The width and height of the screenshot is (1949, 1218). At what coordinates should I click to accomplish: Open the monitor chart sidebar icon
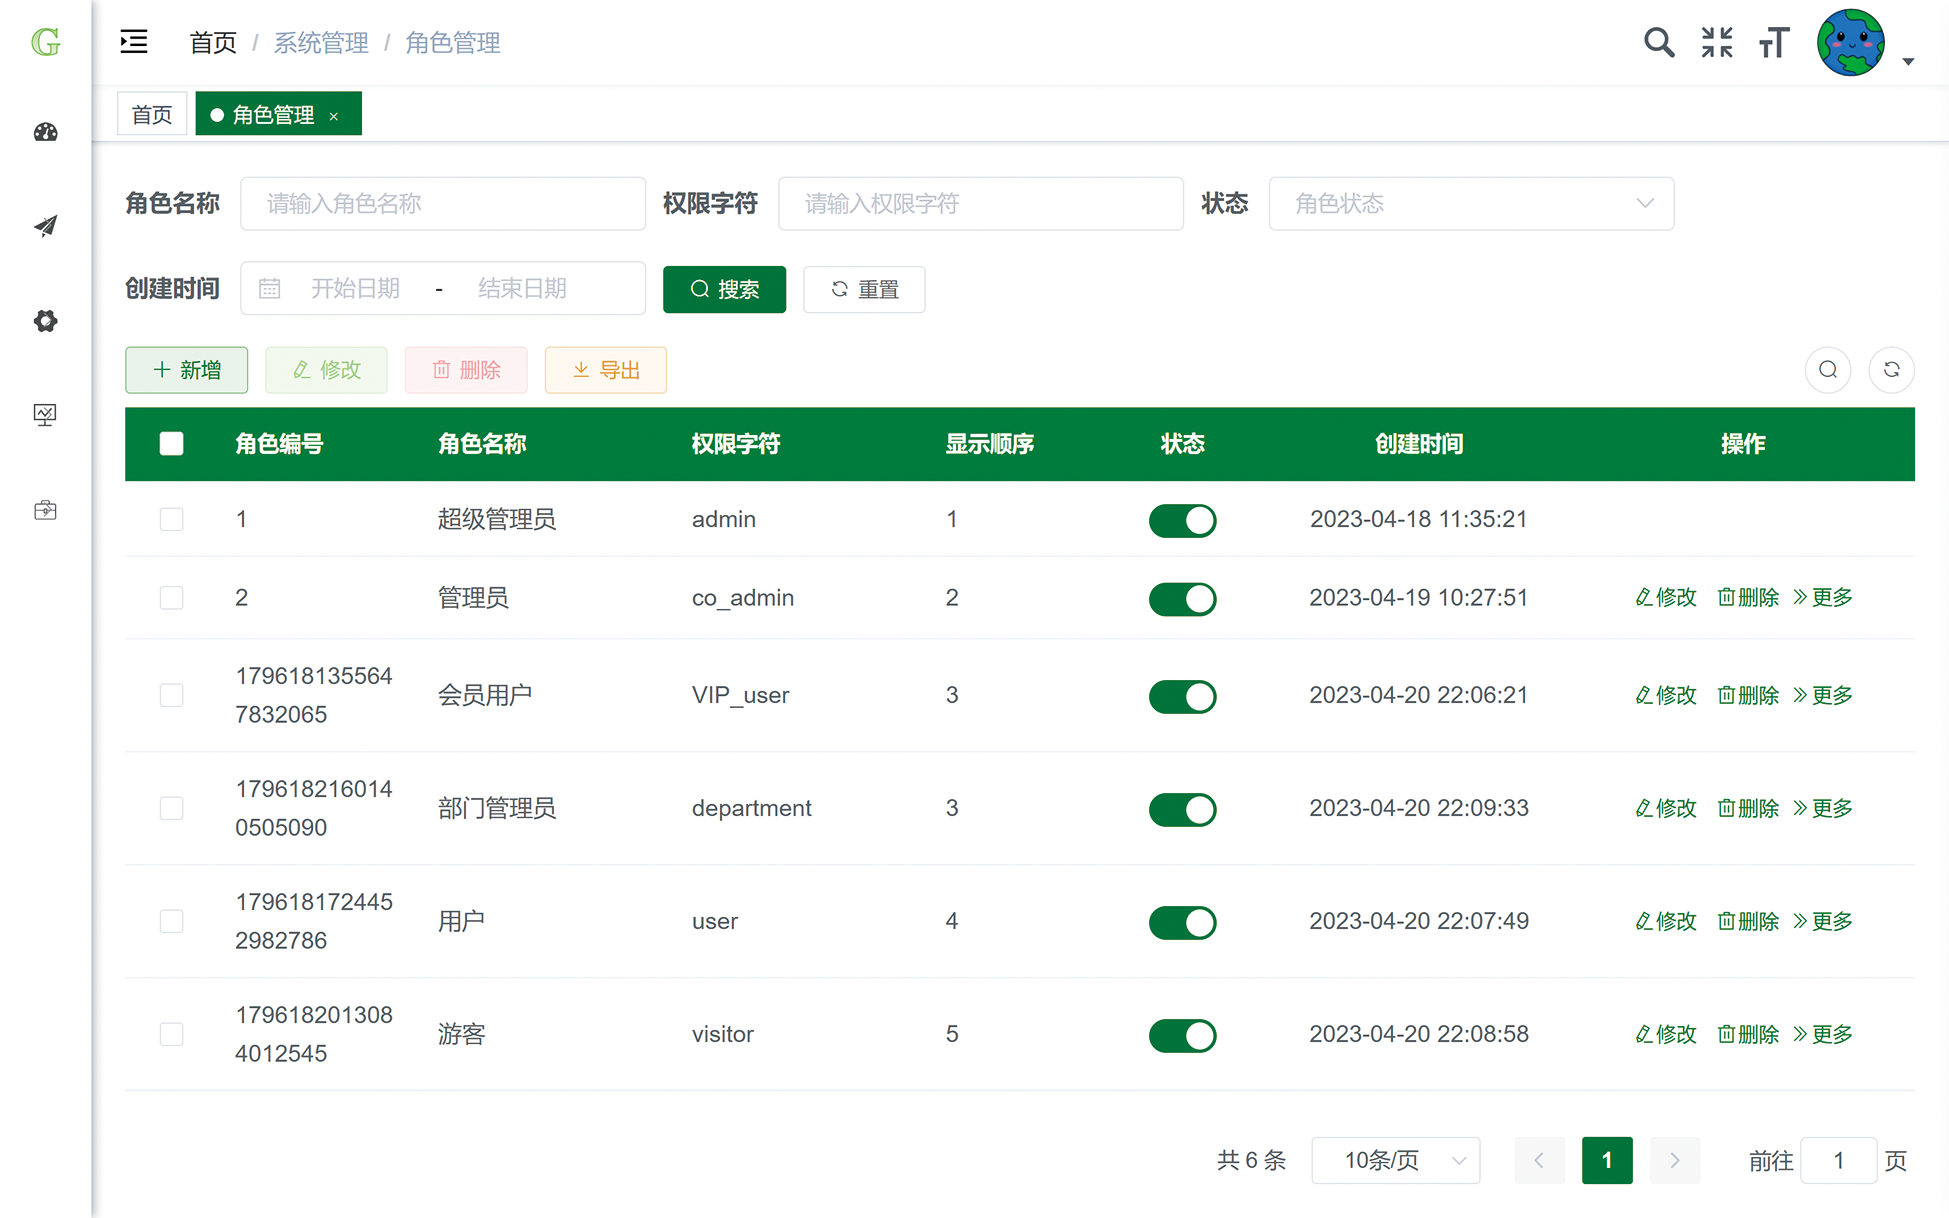(x=45, y=415)
